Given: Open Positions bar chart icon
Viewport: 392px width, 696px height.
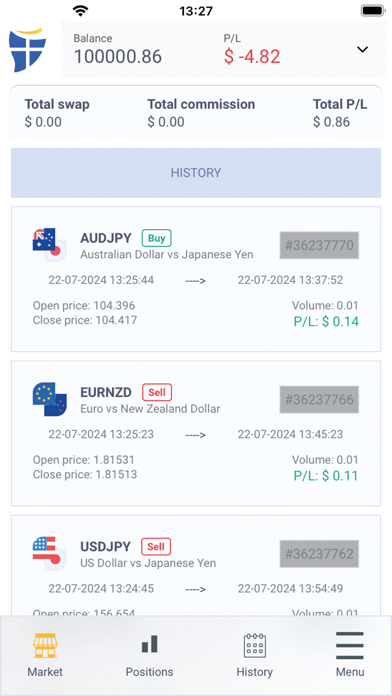Looking at the screenshot, I should click(x=150, y=644).
